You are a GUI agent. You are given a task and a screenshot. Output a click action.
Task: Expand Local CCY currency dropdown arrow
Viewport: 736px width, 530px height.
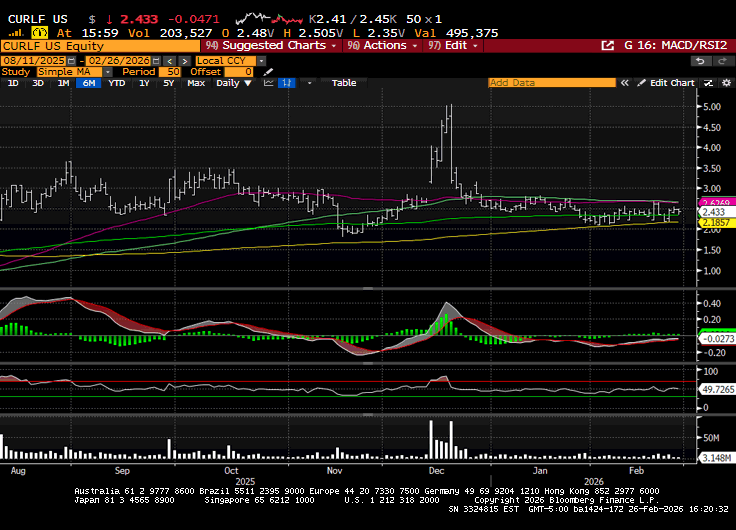point(261,61)
